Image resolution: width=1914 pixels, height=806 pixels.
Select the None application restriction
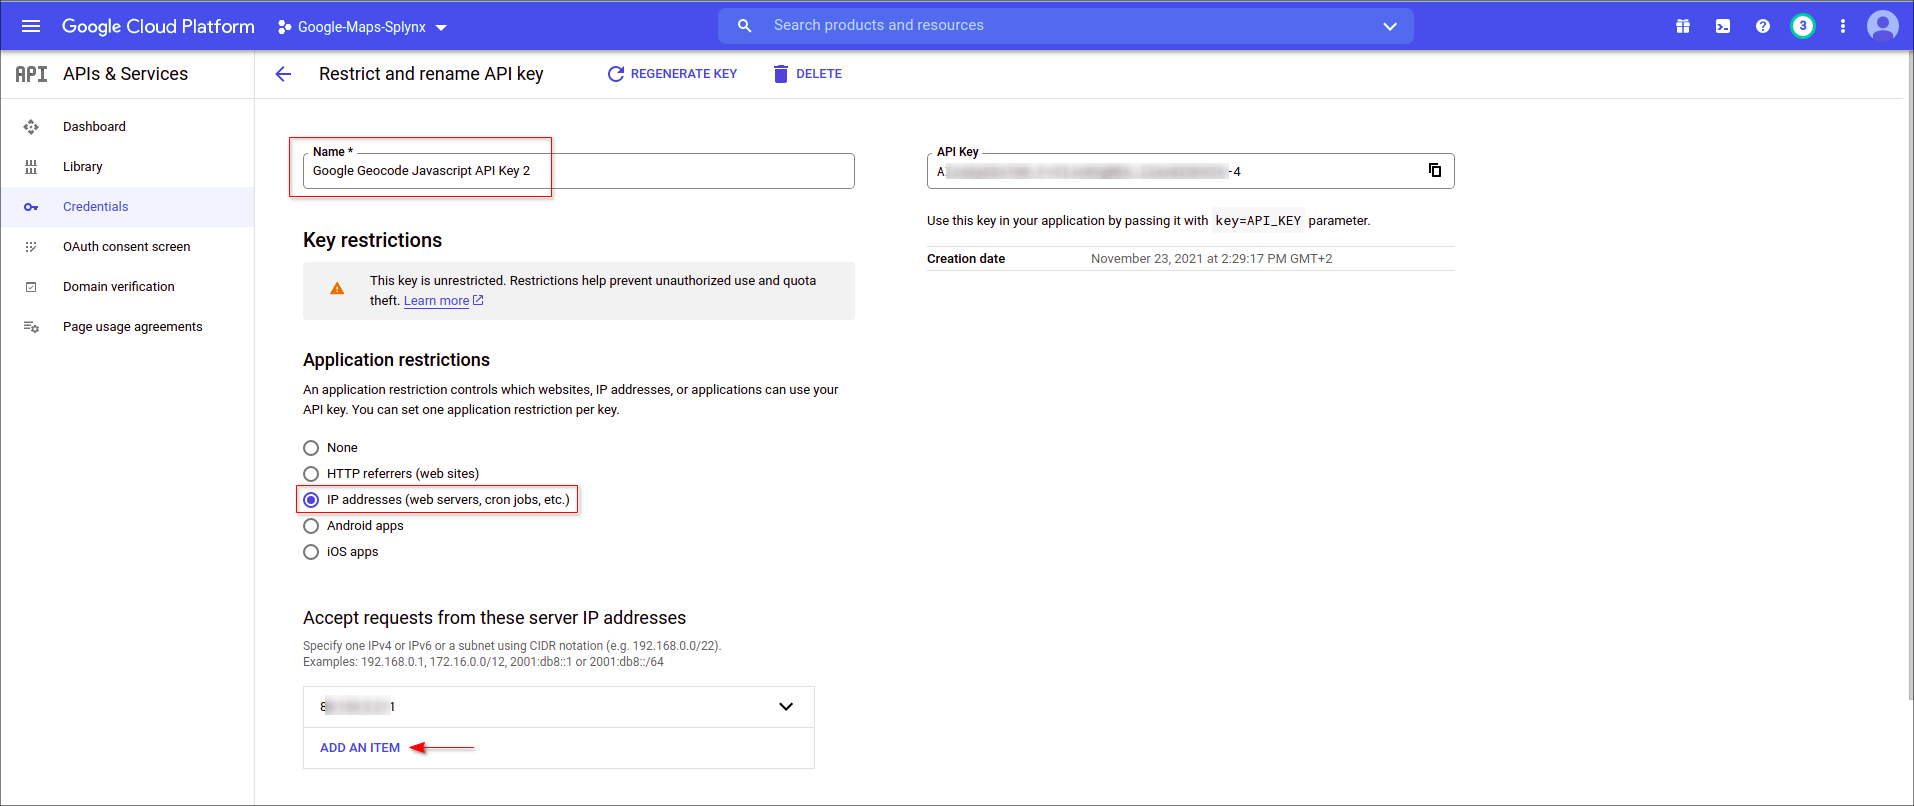tap(311, 448)
